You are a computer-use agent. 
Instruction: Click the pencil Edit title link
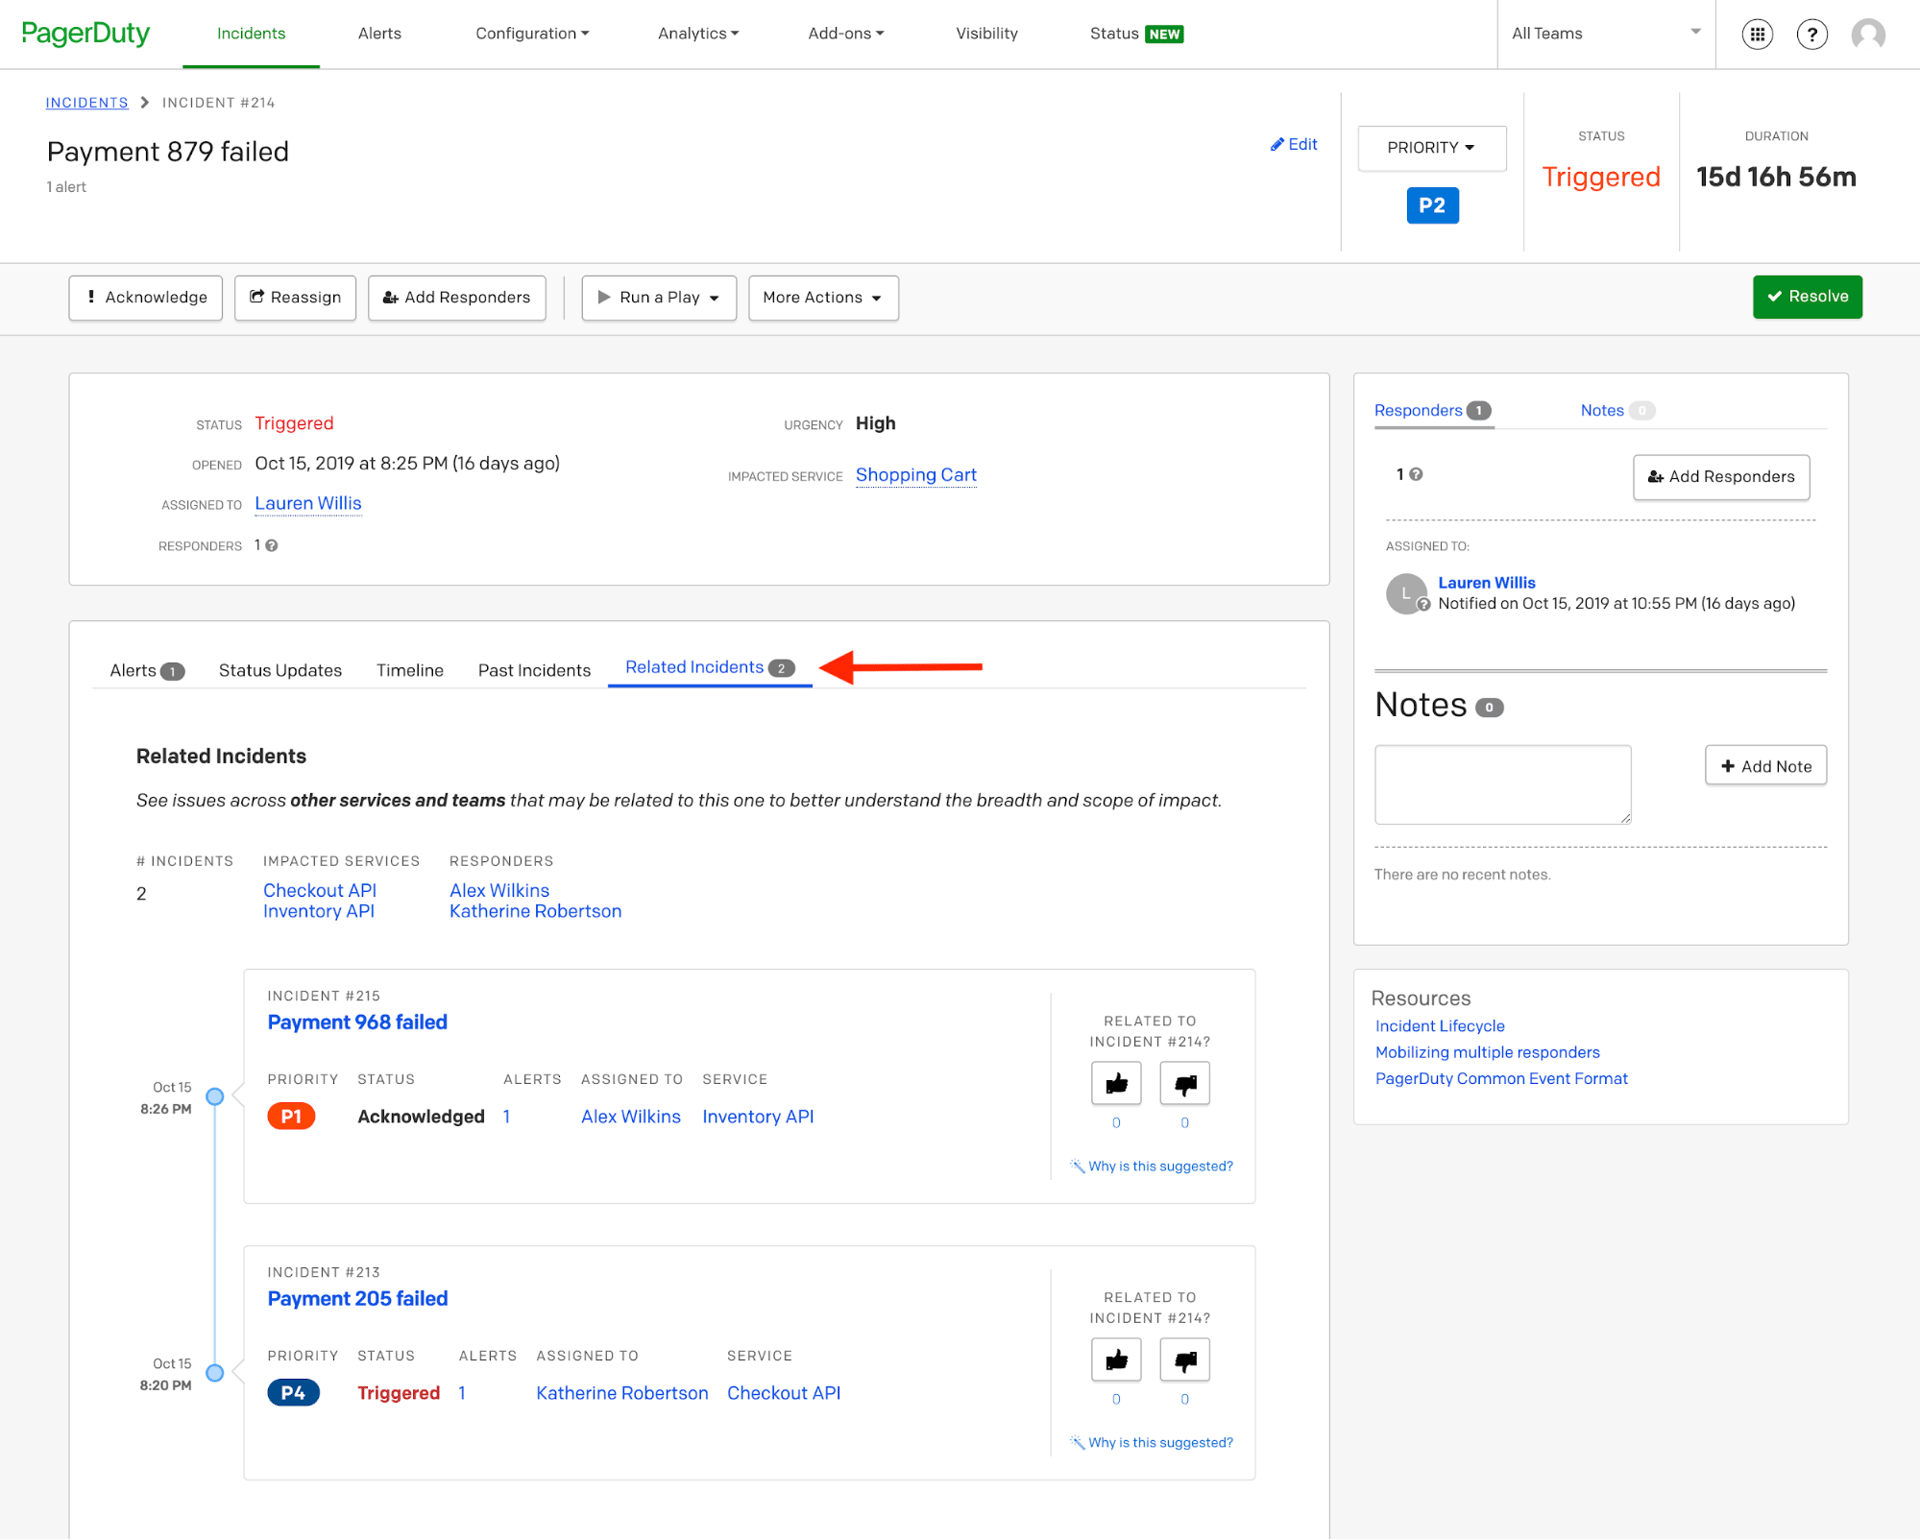[x=1293, y=145]
